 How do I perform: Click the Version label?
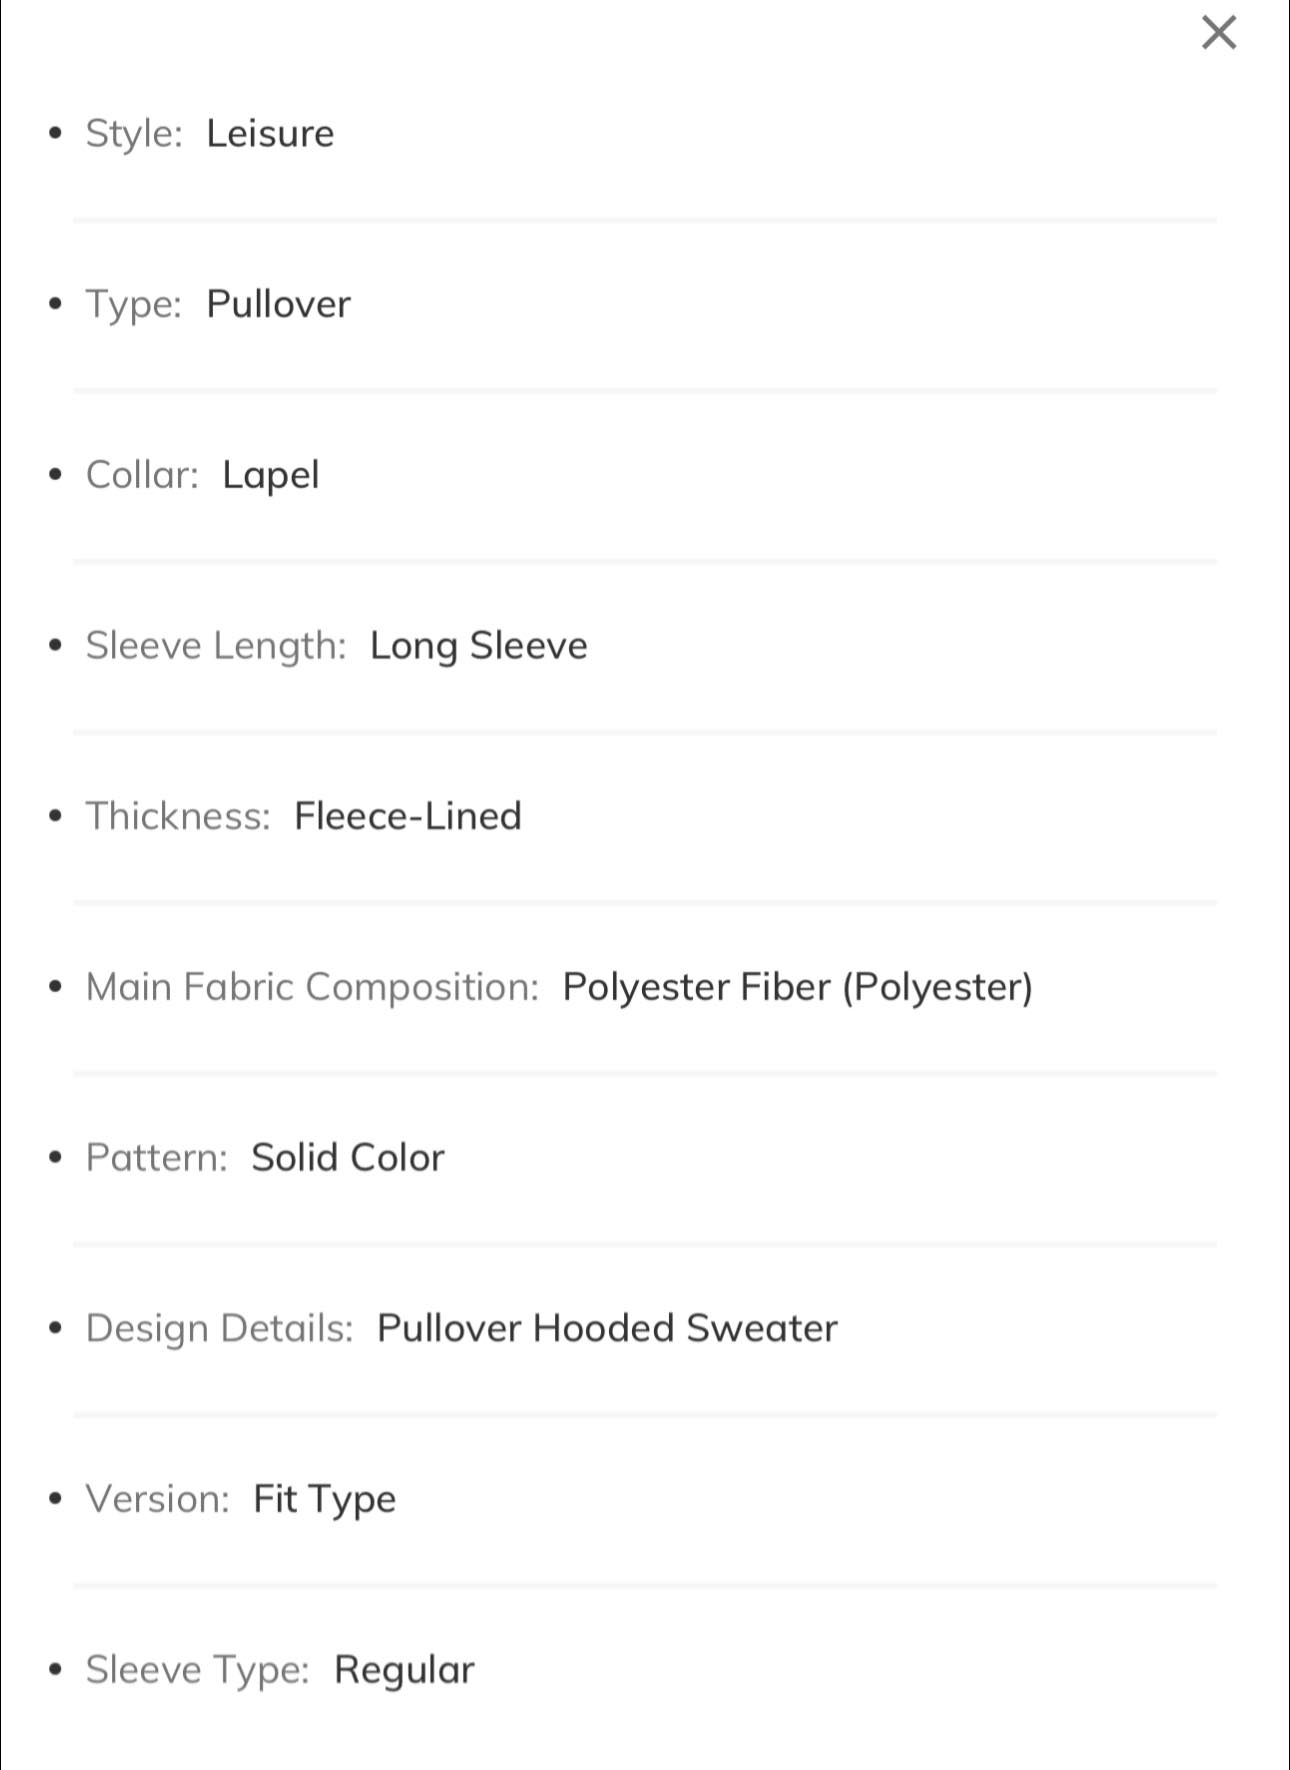(158, 1499)
